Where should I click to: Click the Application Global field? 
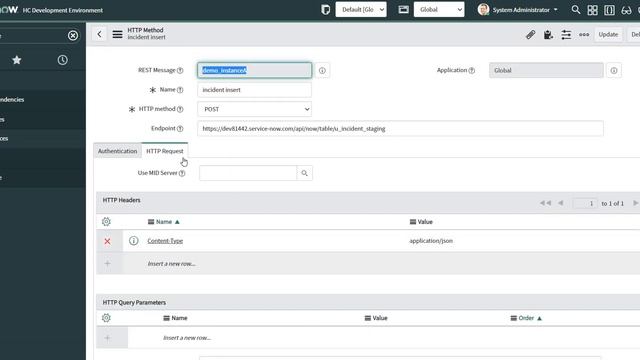tap(546, 70)
